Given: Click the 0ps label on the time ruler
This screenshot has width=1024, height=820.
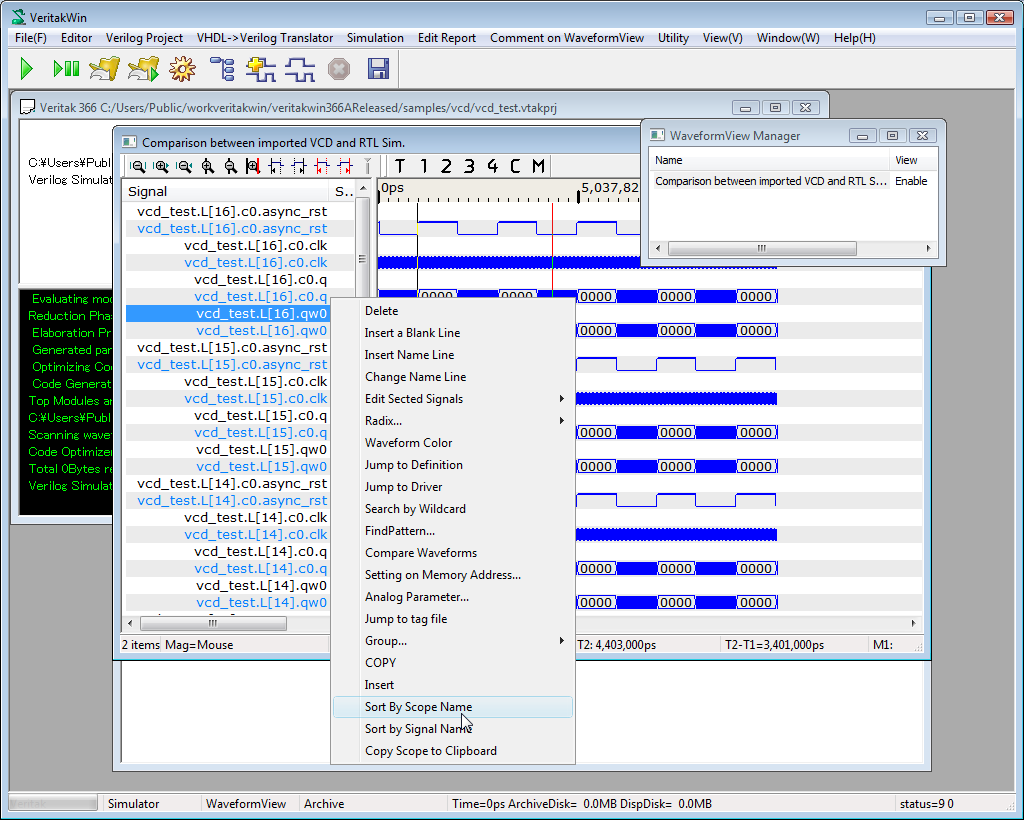Looking at the screenshot, I should tap(392, 188).
